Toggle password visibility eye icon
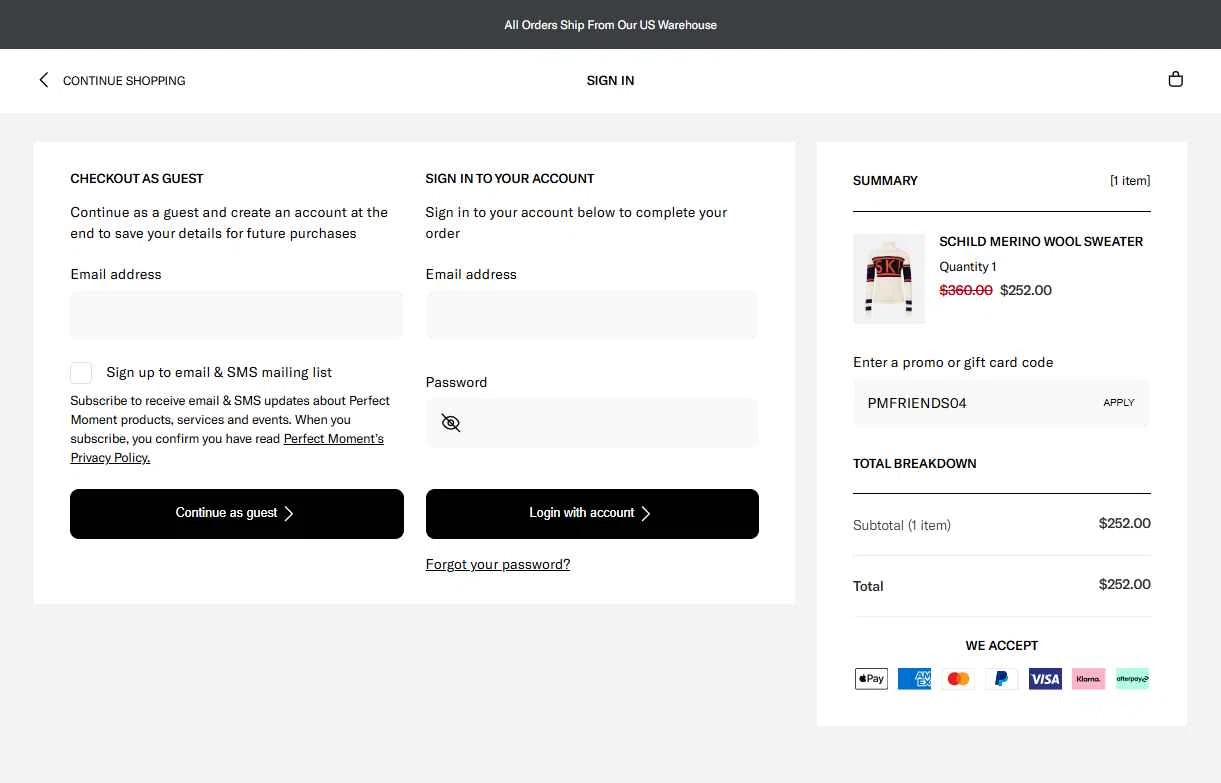Image resolution: width=1221 pixels, height=783 pixels. [x=451, y=423]
